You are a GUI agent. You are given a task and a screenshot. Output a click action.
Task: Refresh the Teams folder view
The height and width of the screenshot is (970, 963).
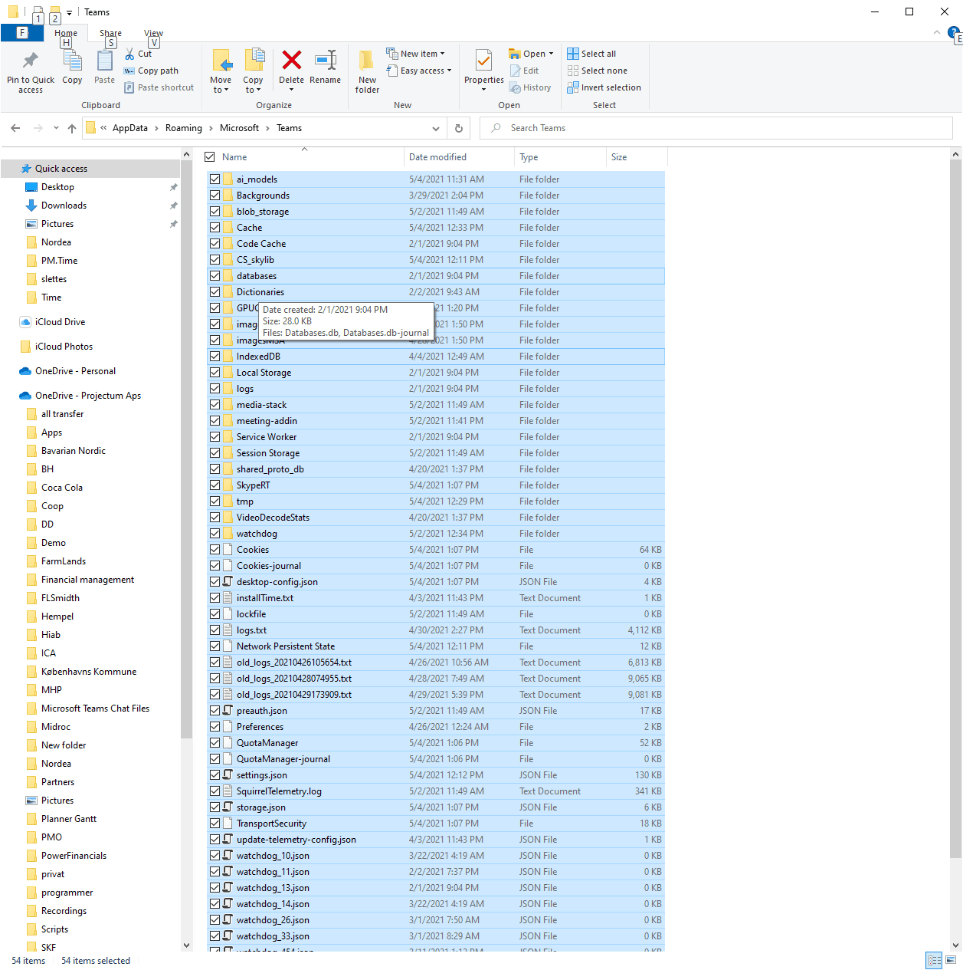coord(458,128)
